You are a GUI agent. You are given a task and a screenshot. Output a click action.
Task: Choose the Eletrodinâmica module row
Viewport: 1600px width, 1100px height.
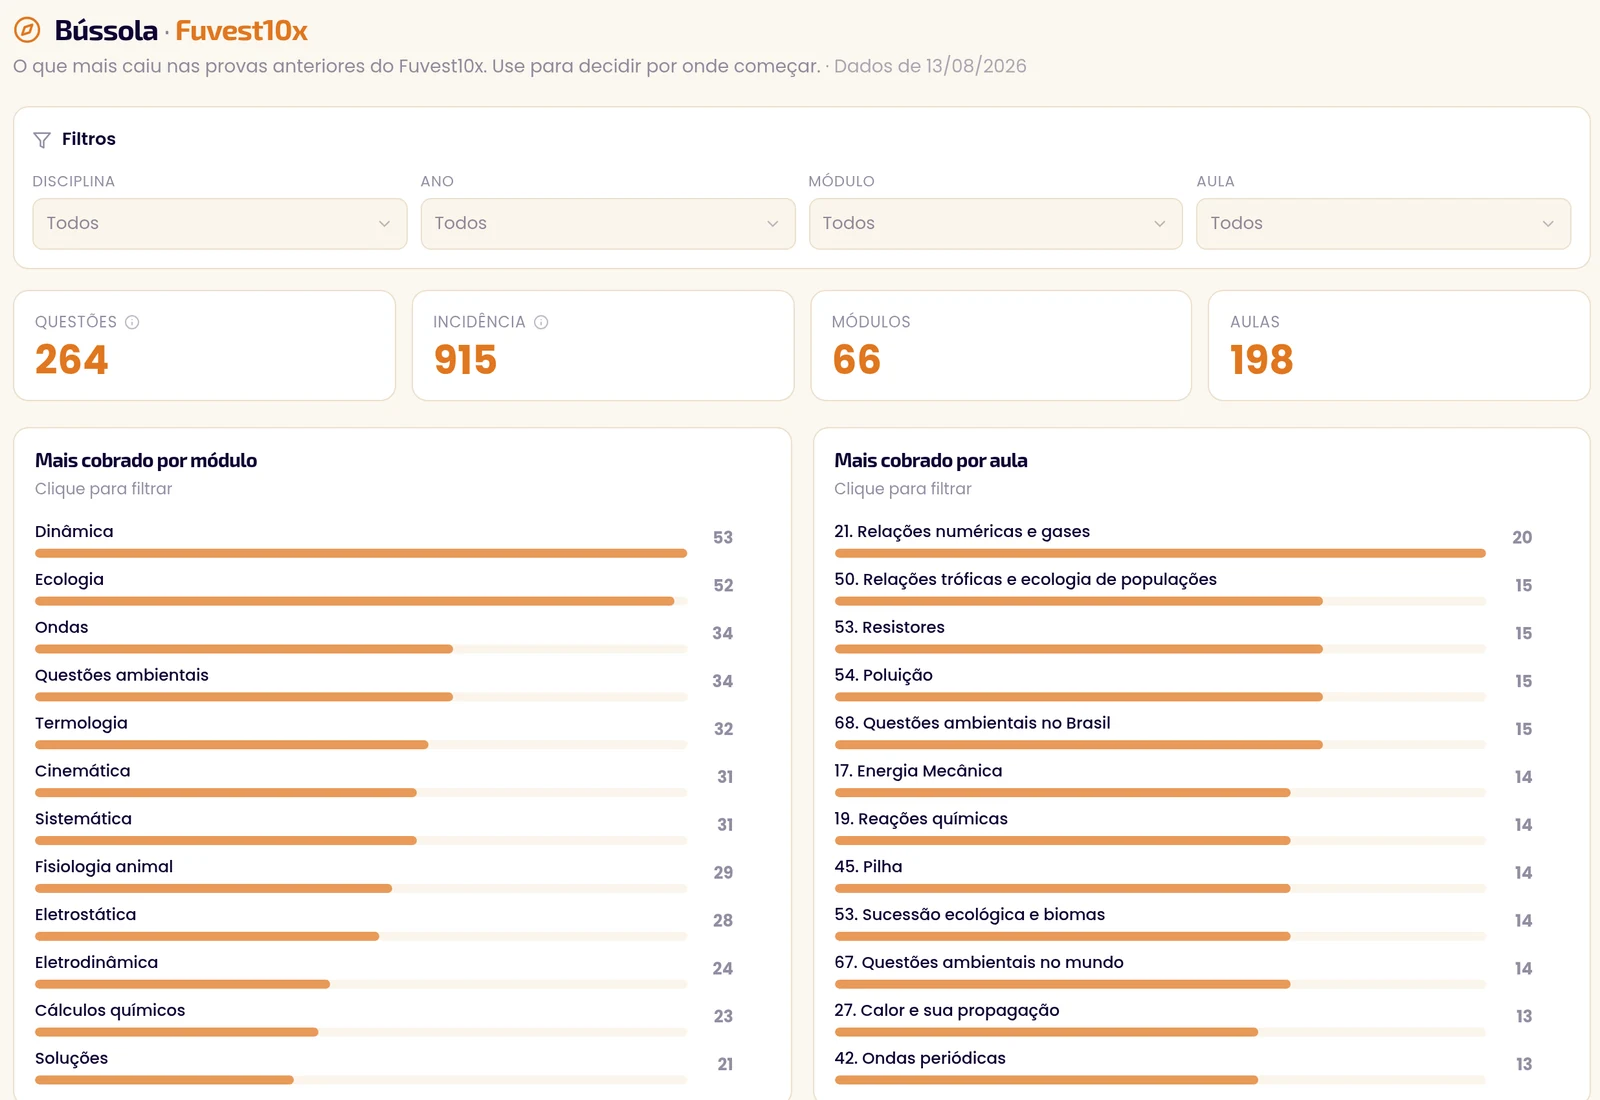click(384, 971)
